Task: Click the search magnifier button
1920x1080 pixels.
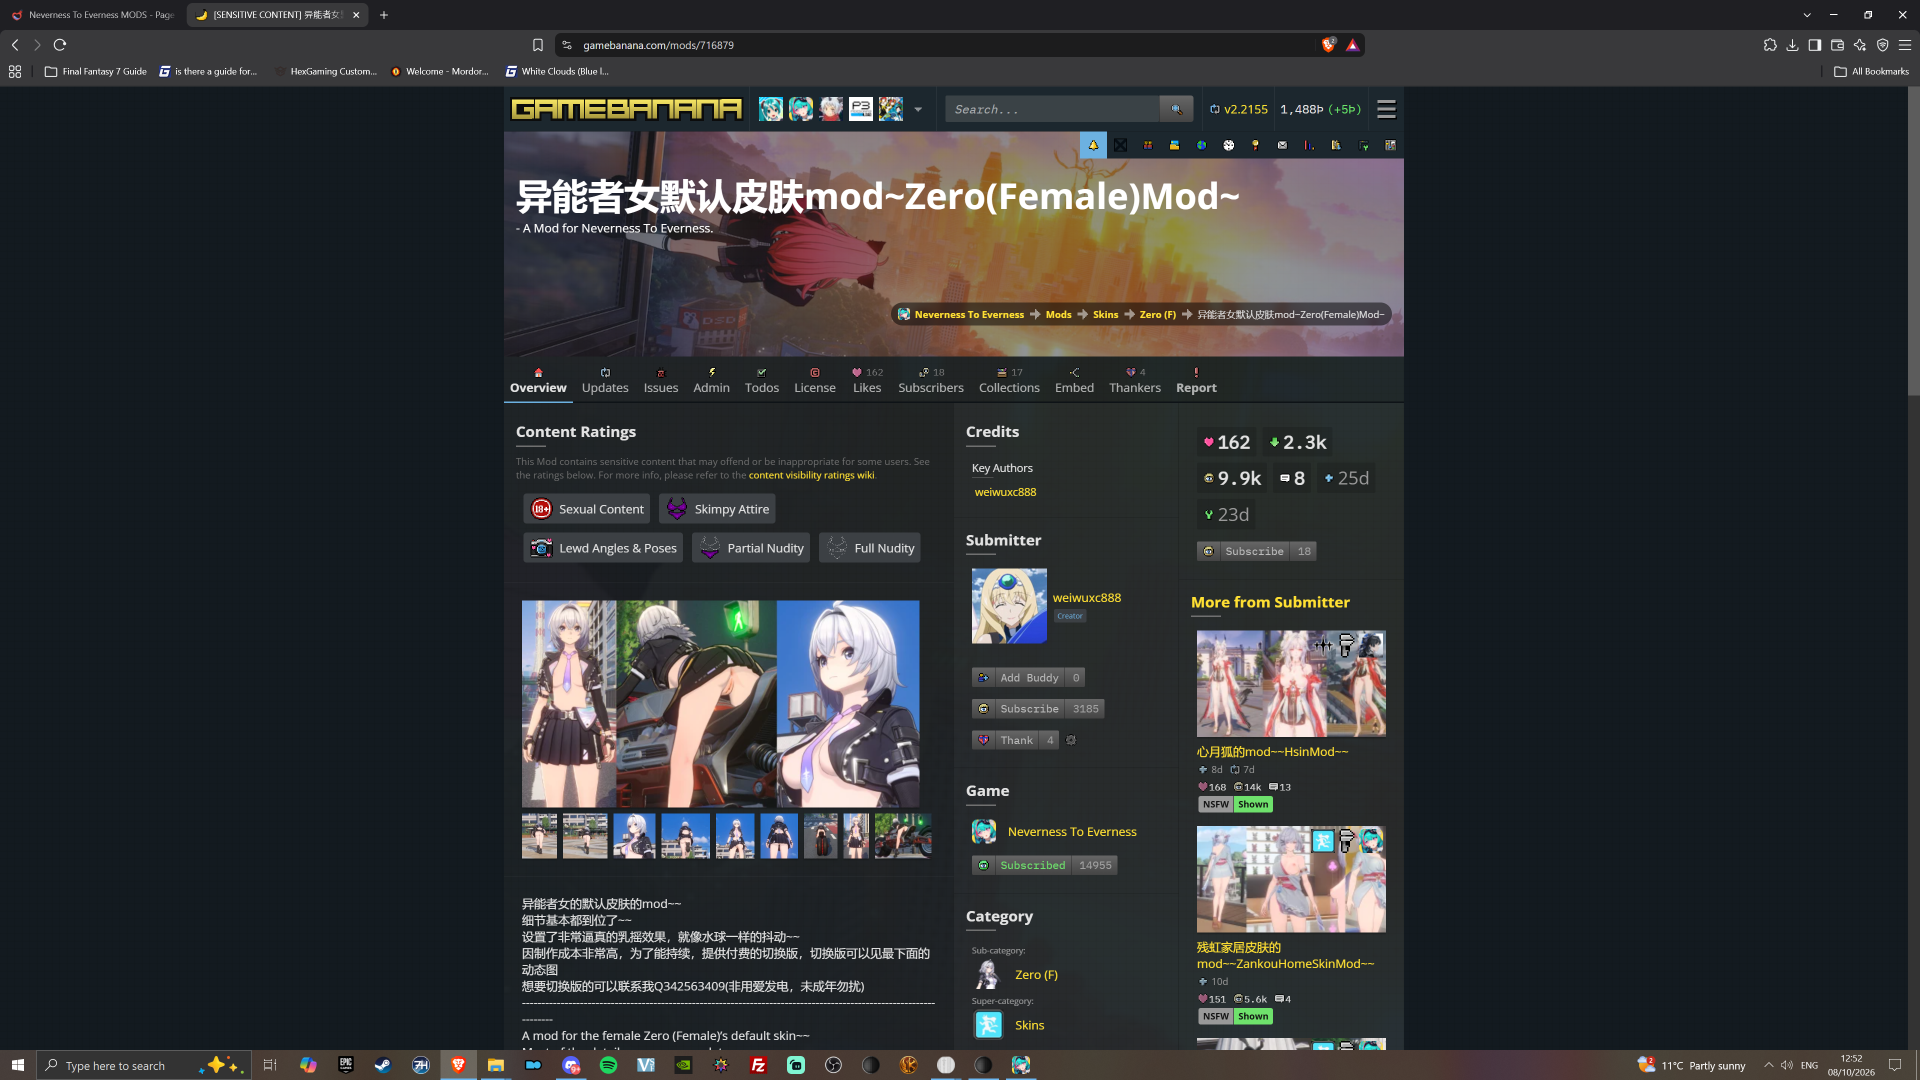Action: [x=1176, y=109]
